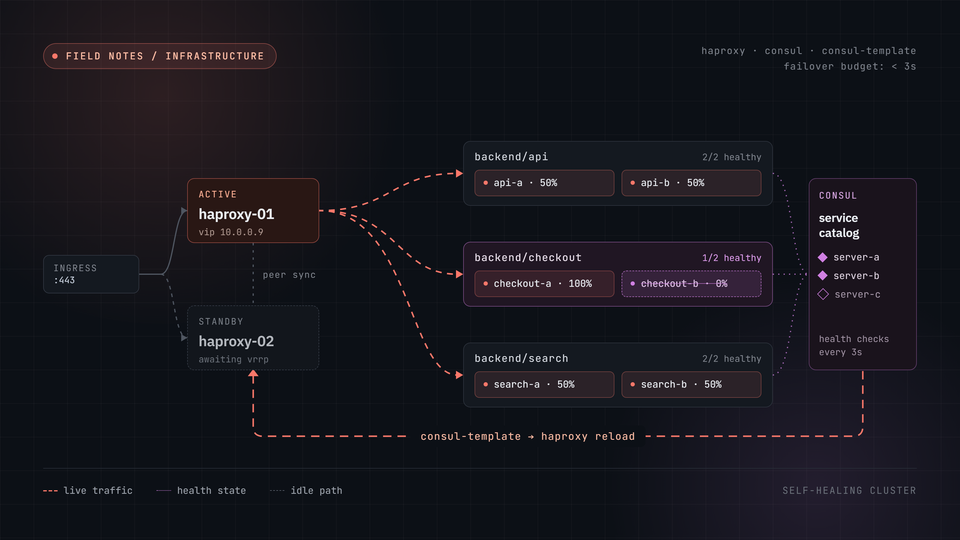Click the awaiting vrrp text

click(233, 359)
